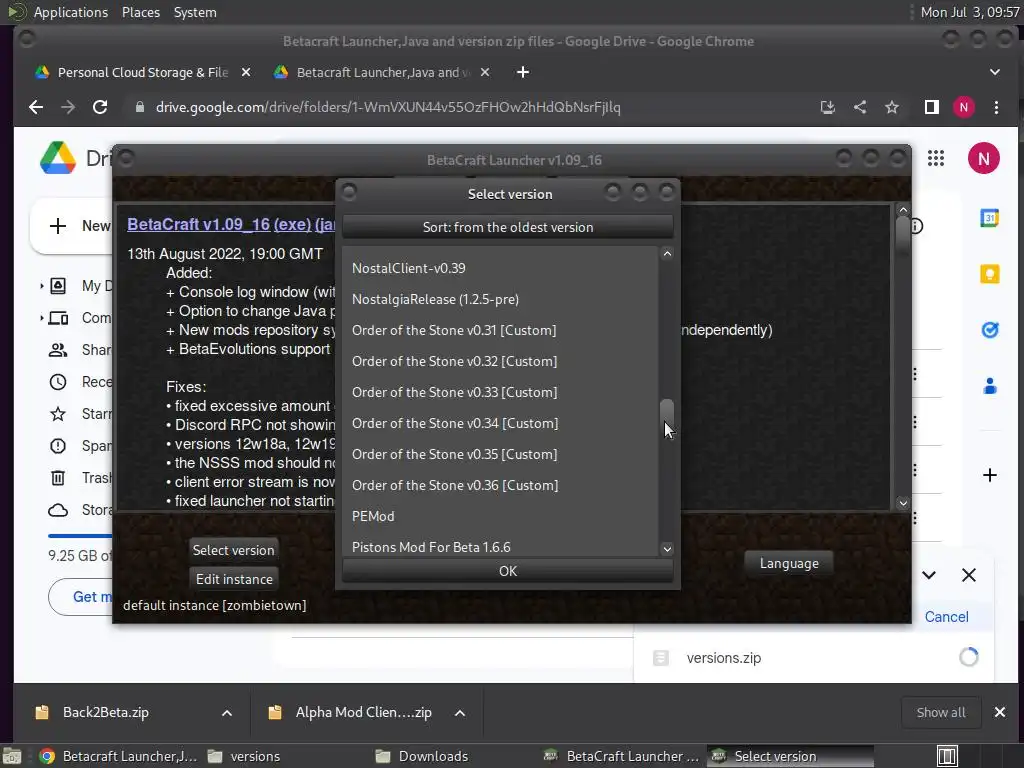Viewport: 1024px width, 768px height.
Task: Click changelog panel scroll down arrow
Action: (x=903, y=503)
